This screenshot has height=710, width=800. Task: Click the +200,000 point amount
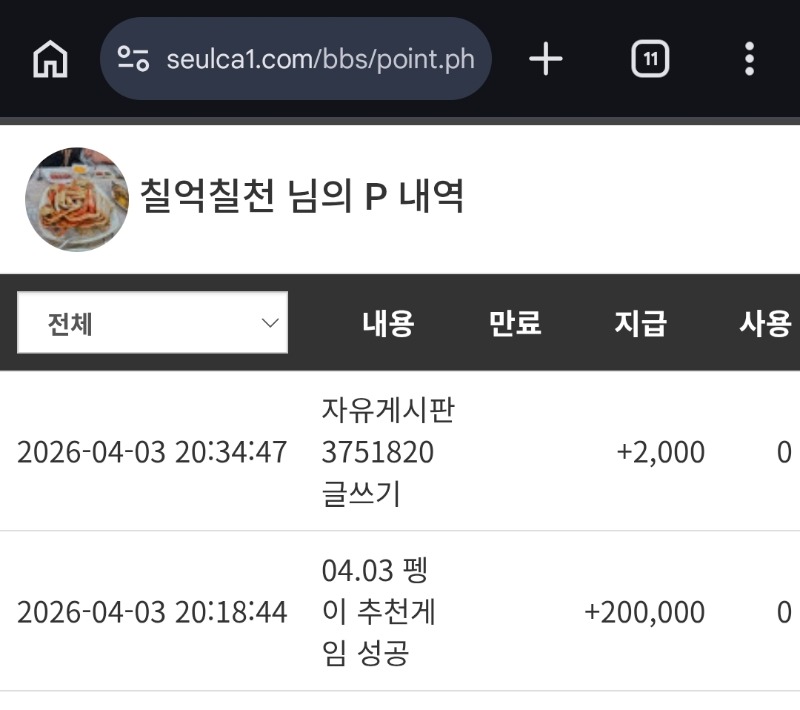click(644, 612)
